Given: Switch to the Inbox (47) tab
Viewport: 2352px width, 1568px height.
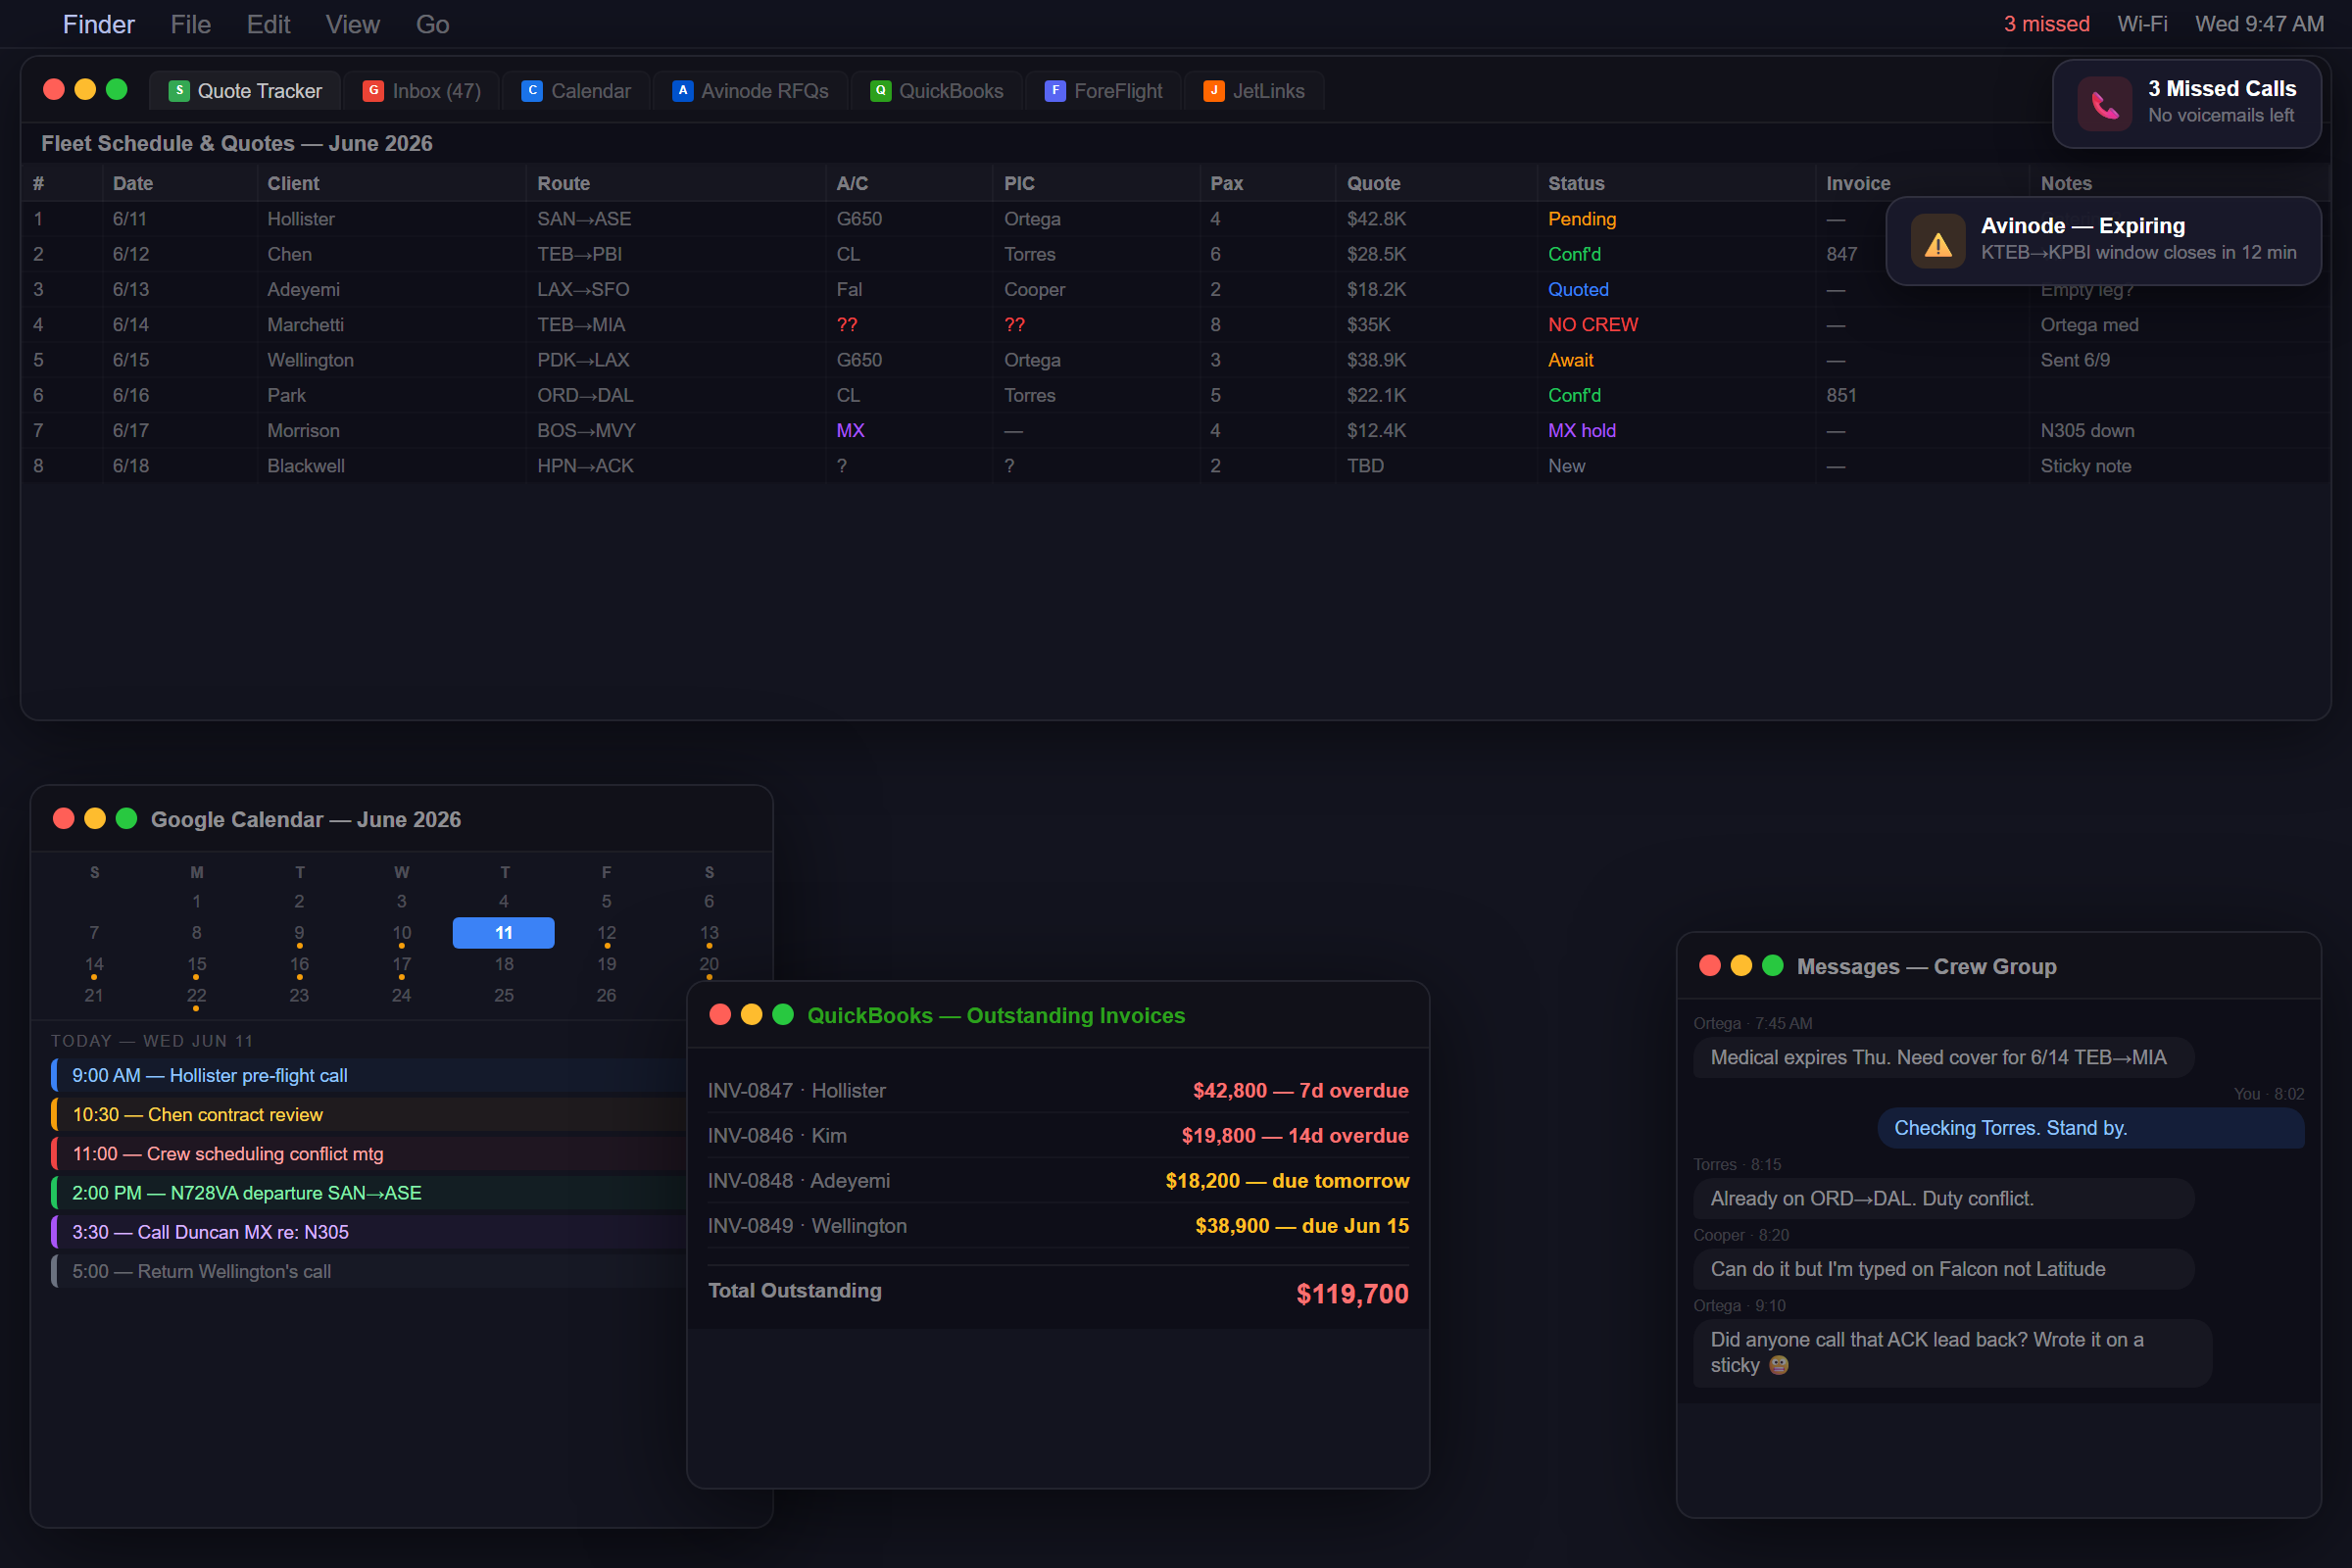Looking at the screenshot, I should click(x=421, y=91).
